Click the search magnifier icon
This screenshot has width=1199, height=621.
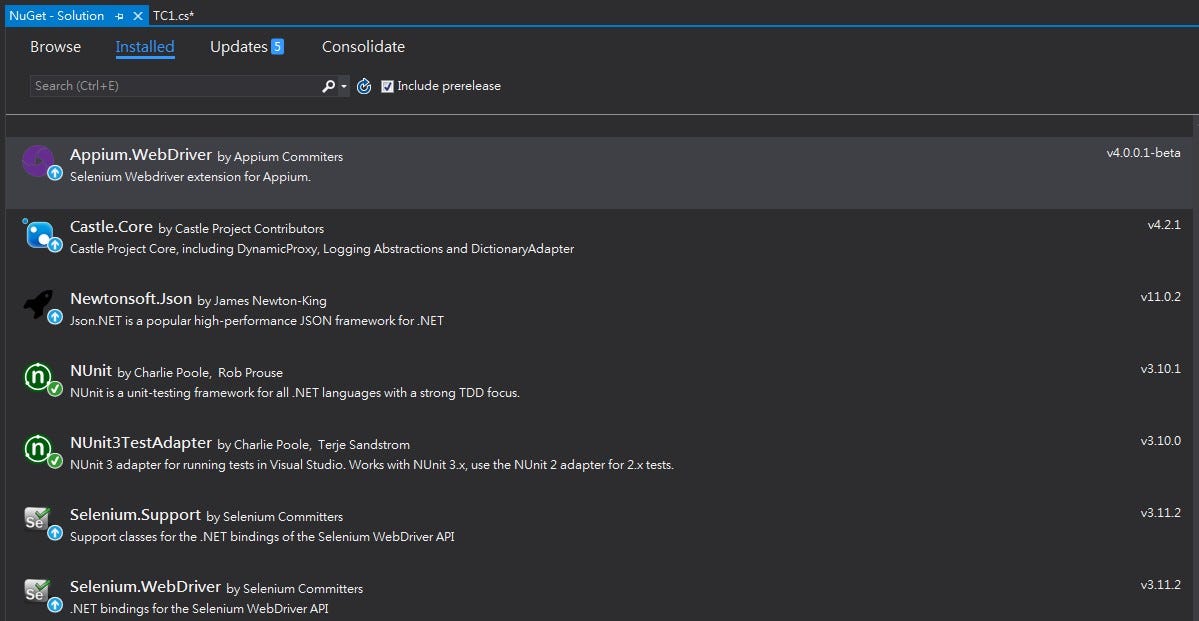pyautogui.click(x=327, y=86)
